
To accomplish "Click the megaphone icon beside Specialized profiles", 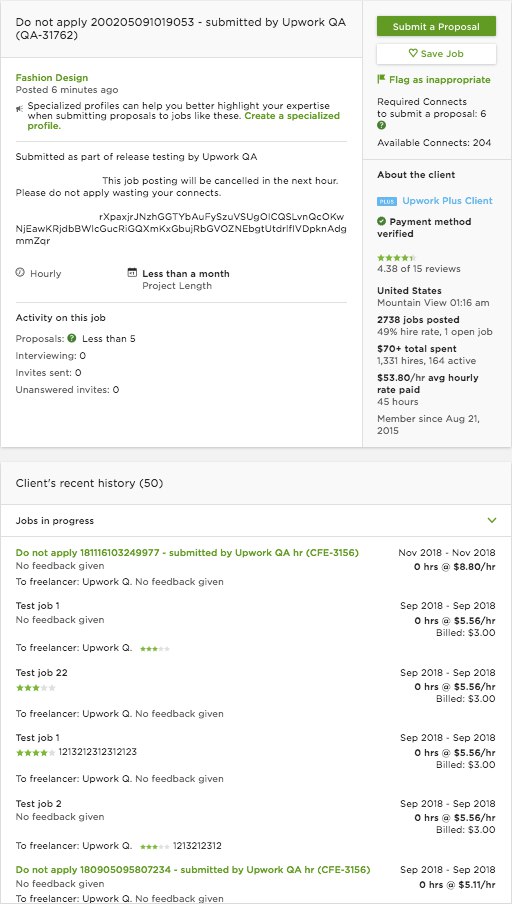I will (20, 108).
